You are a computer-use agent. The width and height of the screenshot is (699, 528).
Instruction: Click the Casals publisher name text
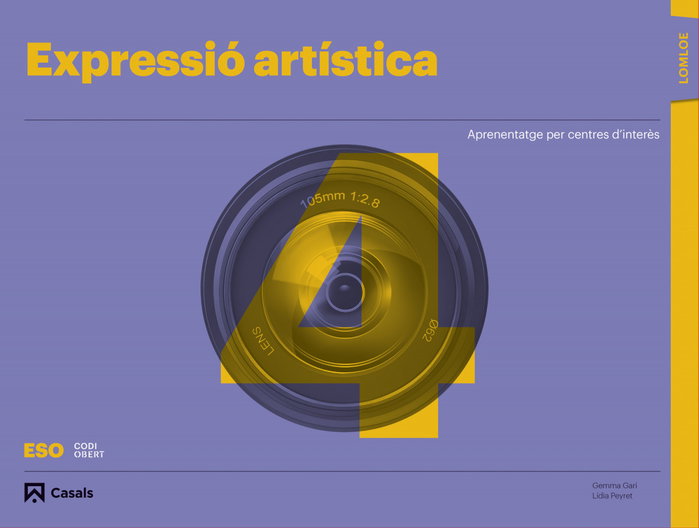(72, 493)
